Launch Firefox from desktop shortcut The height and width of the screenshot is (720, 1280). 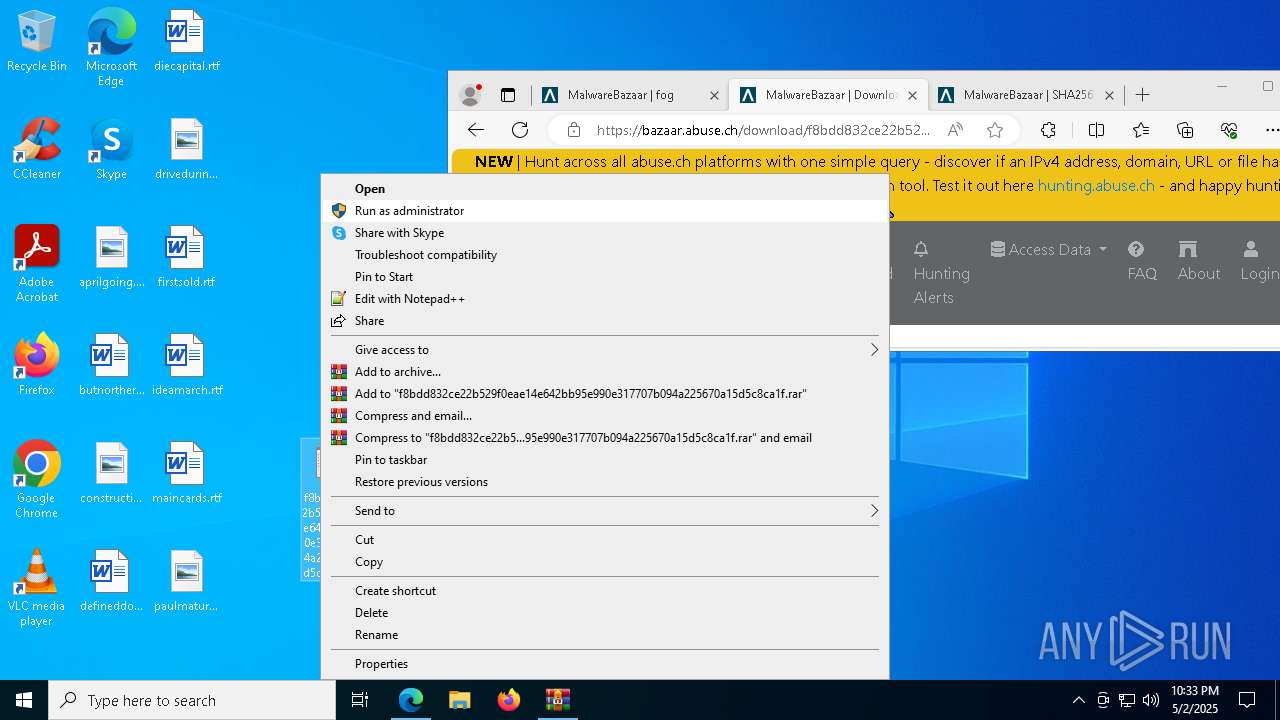tap(37, 366)
